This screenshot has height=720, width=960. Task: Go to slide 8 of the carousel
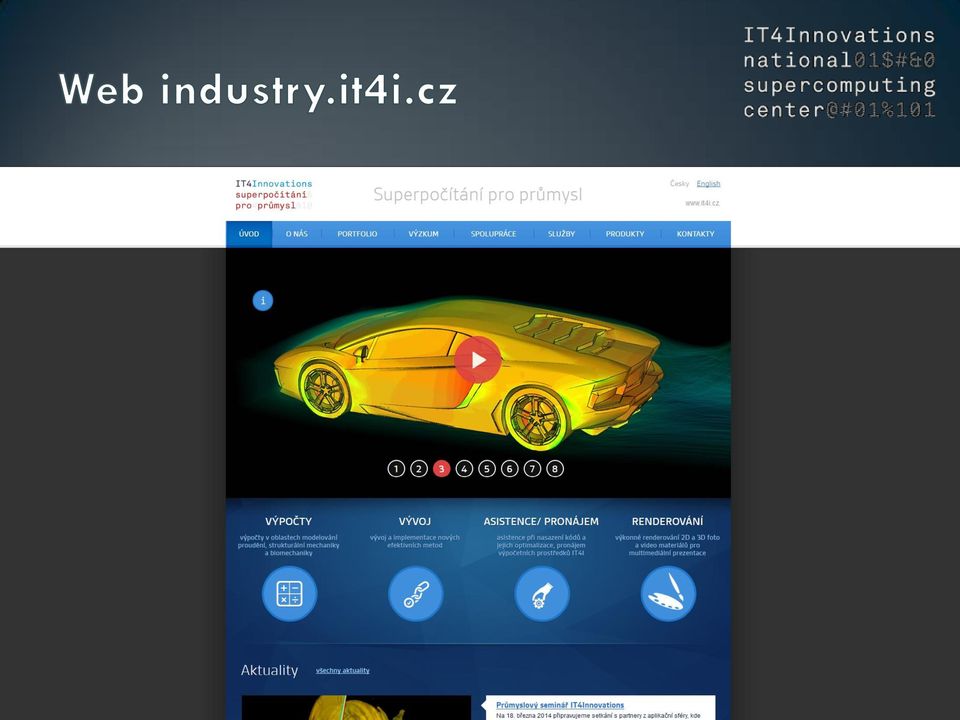tap(555, 469)
